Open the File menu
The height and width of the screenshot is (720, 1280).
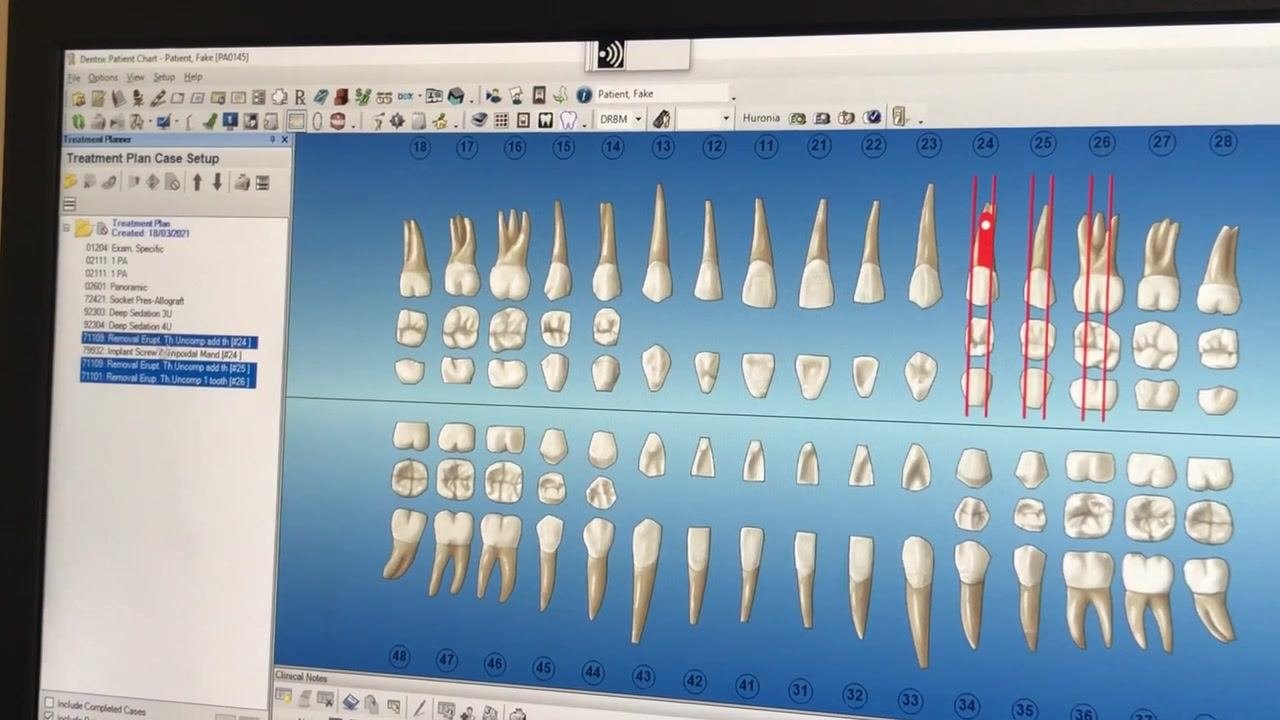(74, 78)
